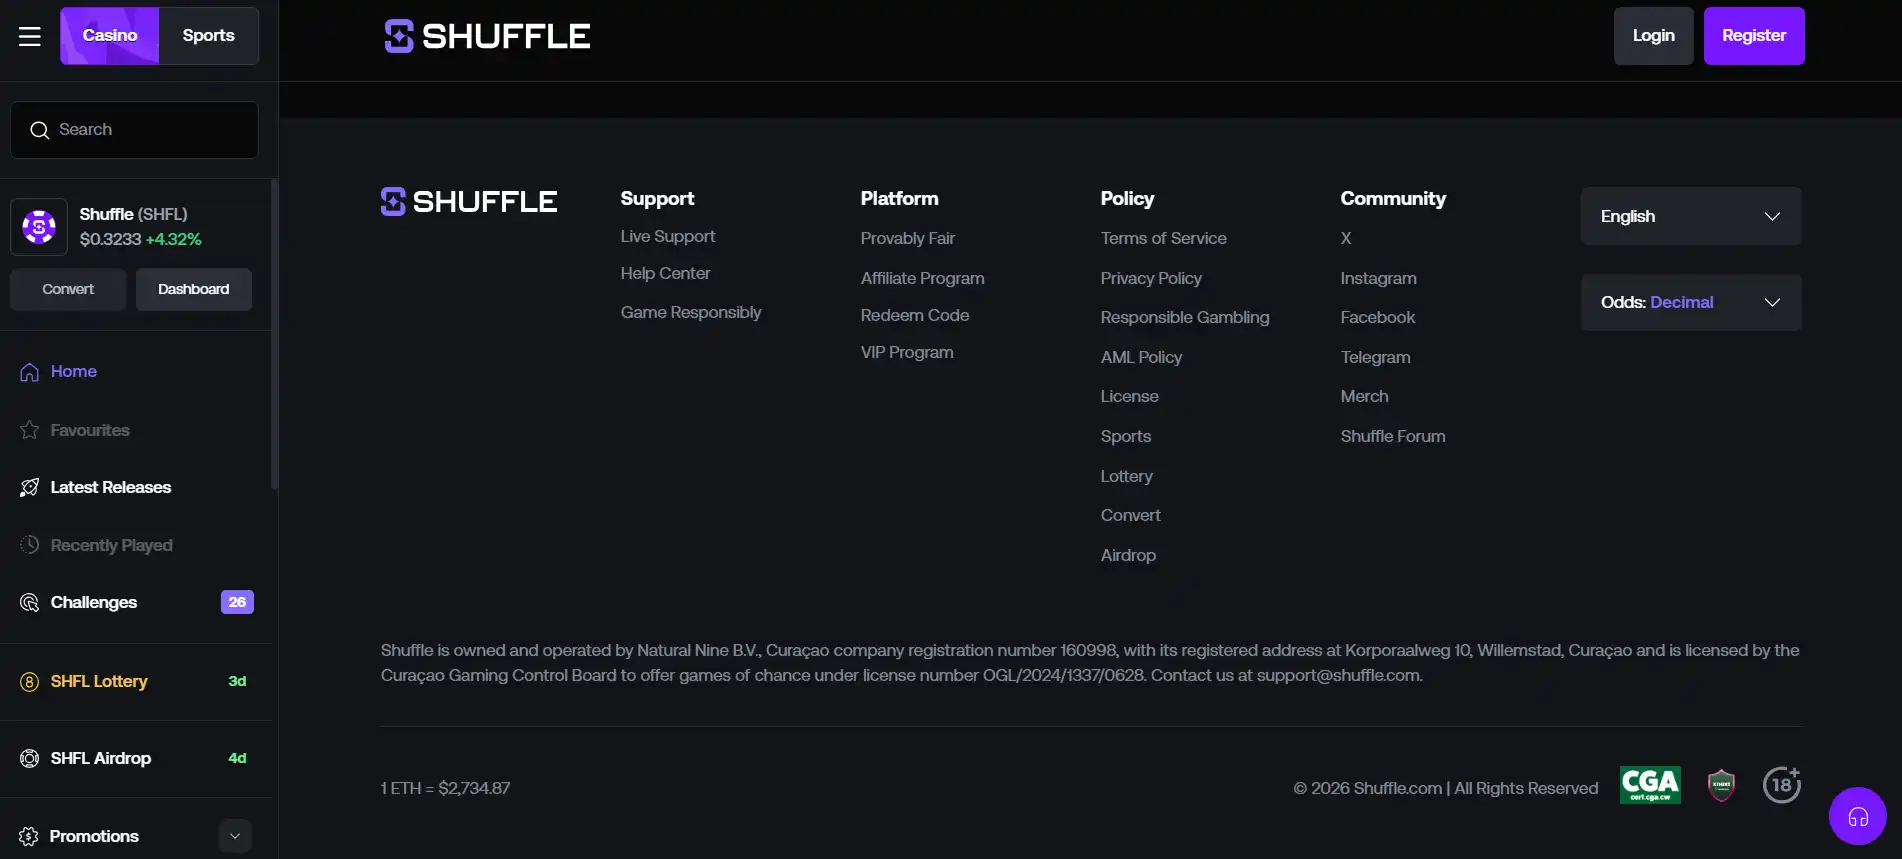Open the Provably Fair link
Image resolution: width=1902 pixels, height=859 pixels.
click(907, 238)
